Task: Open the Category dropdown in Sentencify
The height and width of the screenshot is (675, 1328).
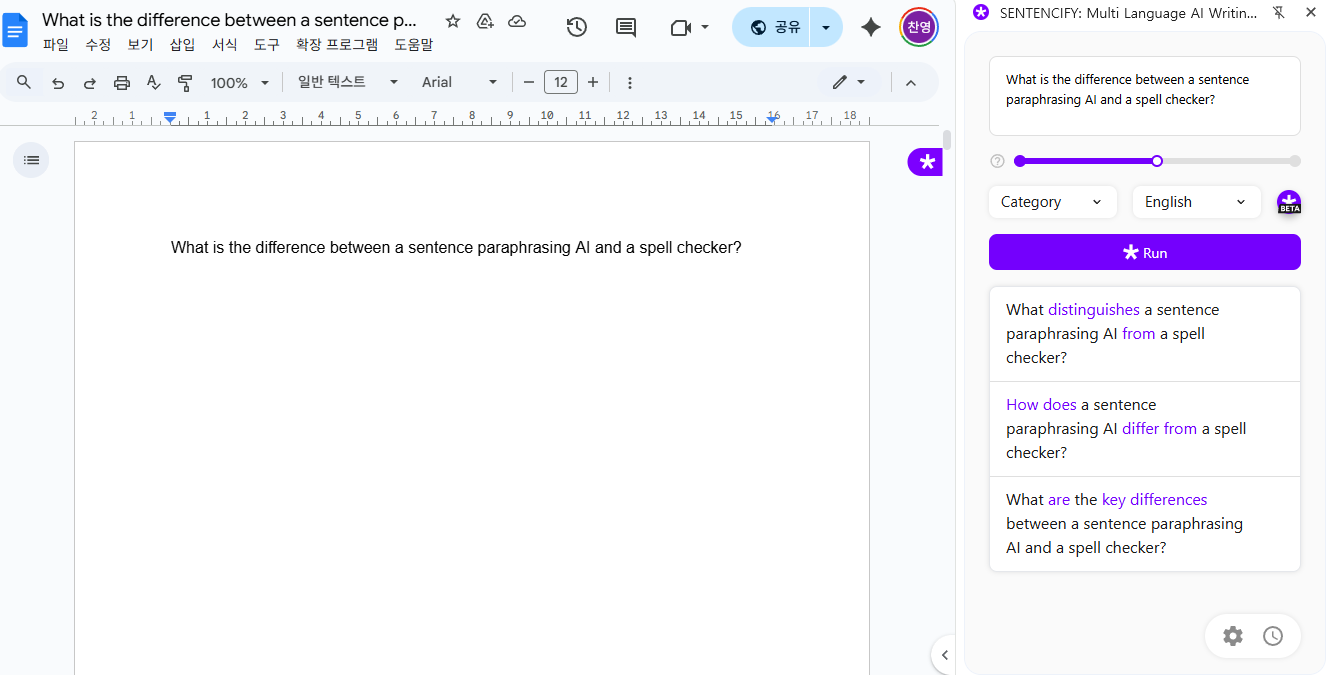Action: (x=1053, y=202)
